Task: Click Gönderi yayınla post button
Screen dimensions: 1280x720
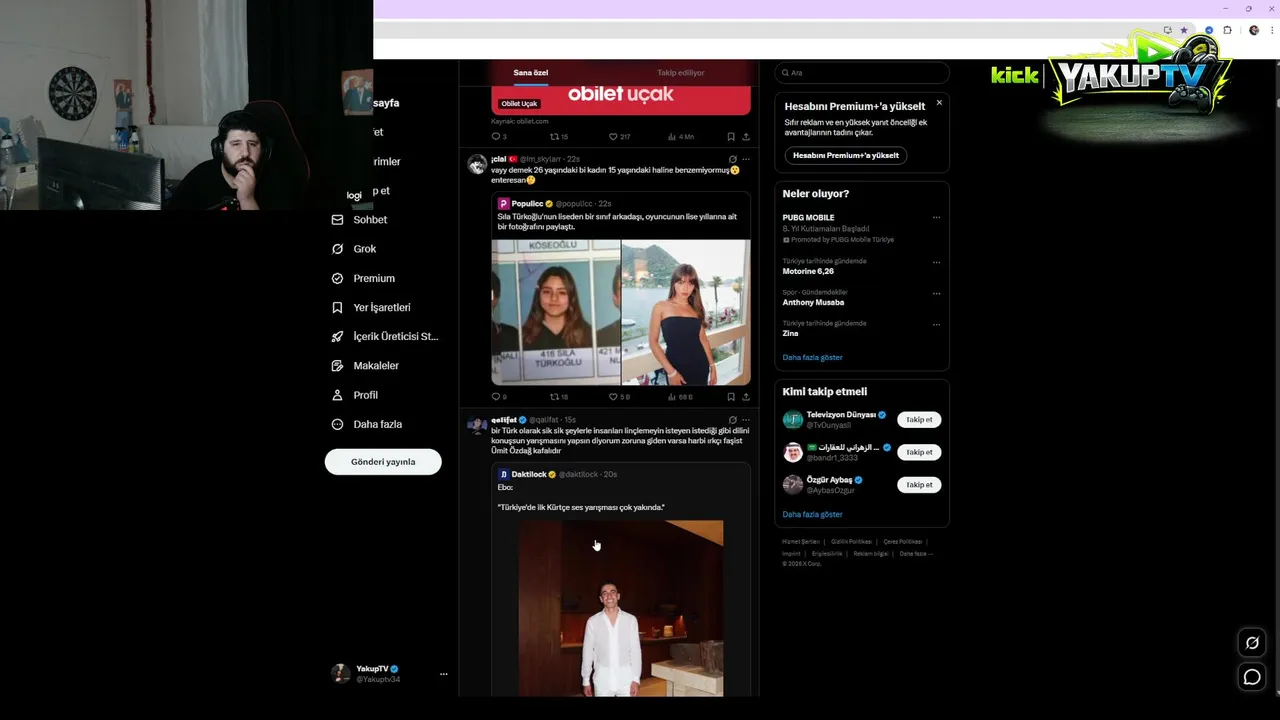Action: pos(383,462)
